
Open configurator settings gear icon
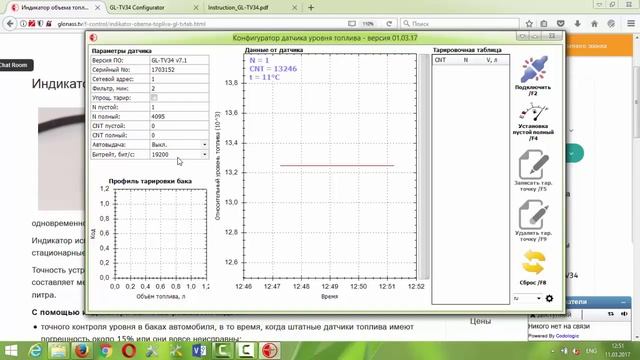(549, 298)
